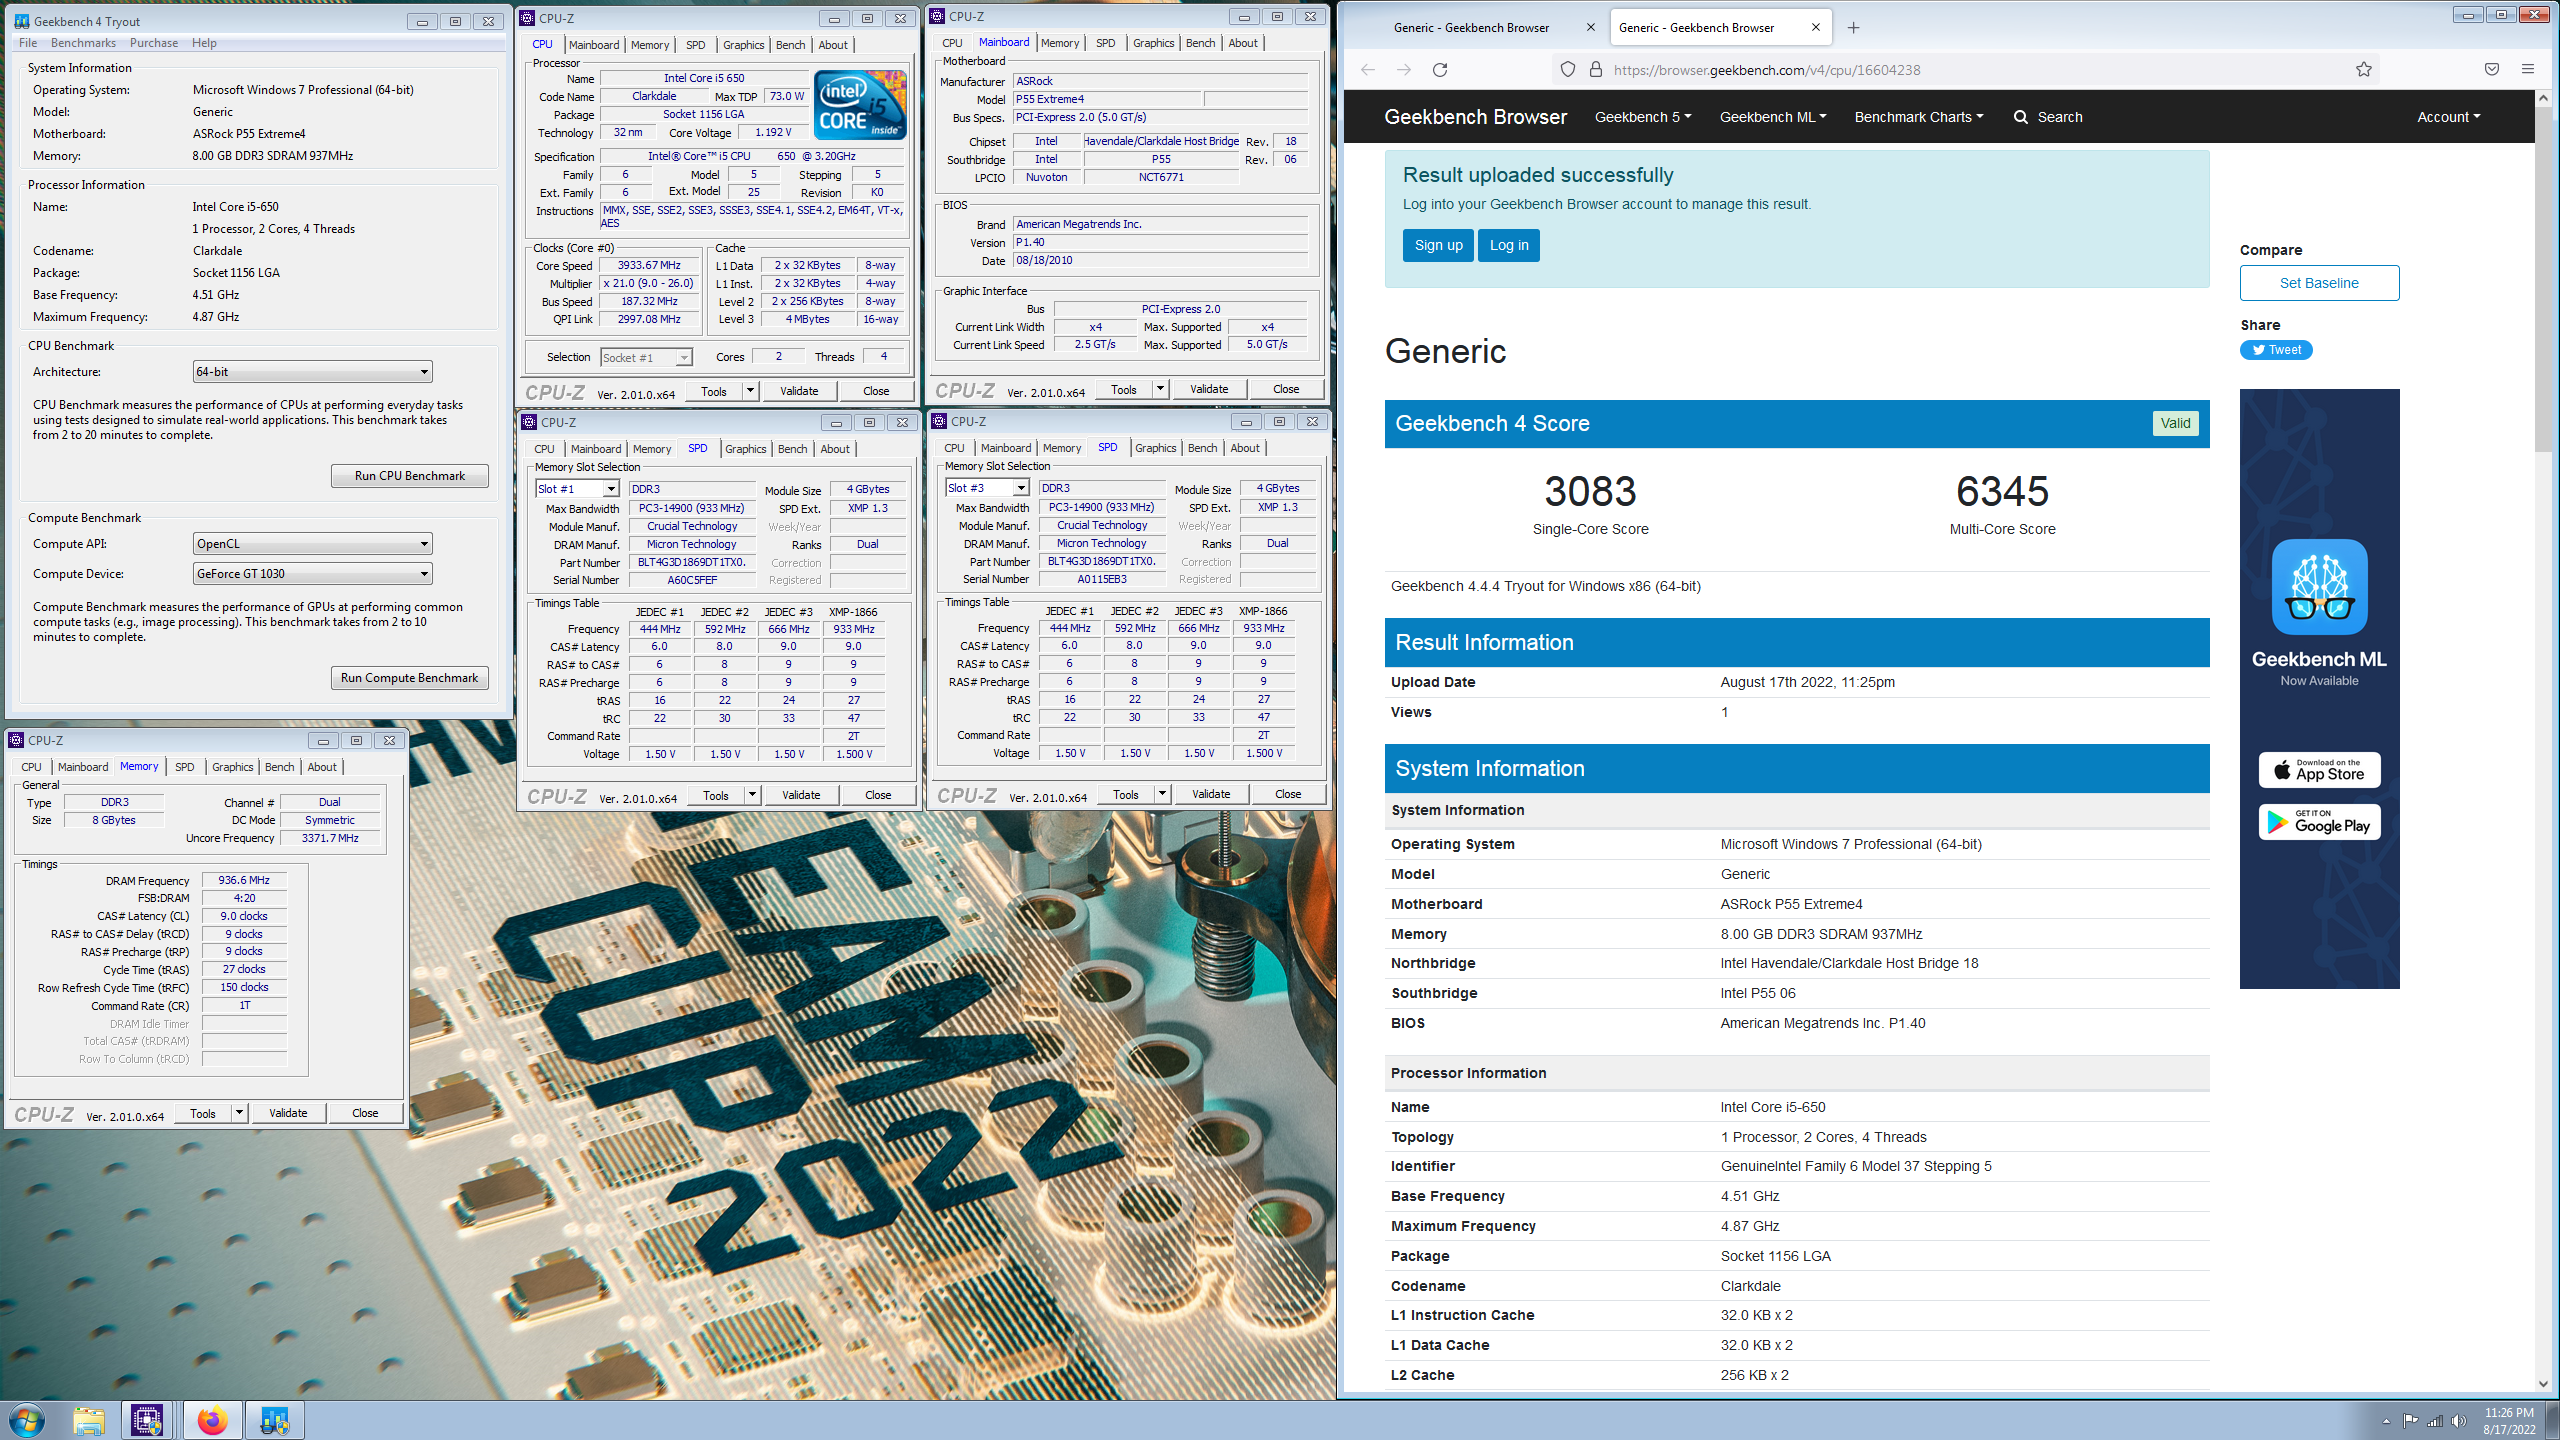This screenshot has height=1440, width=2560.
Task: Click Set Baseline button
Action: [x=2319, y=283]
